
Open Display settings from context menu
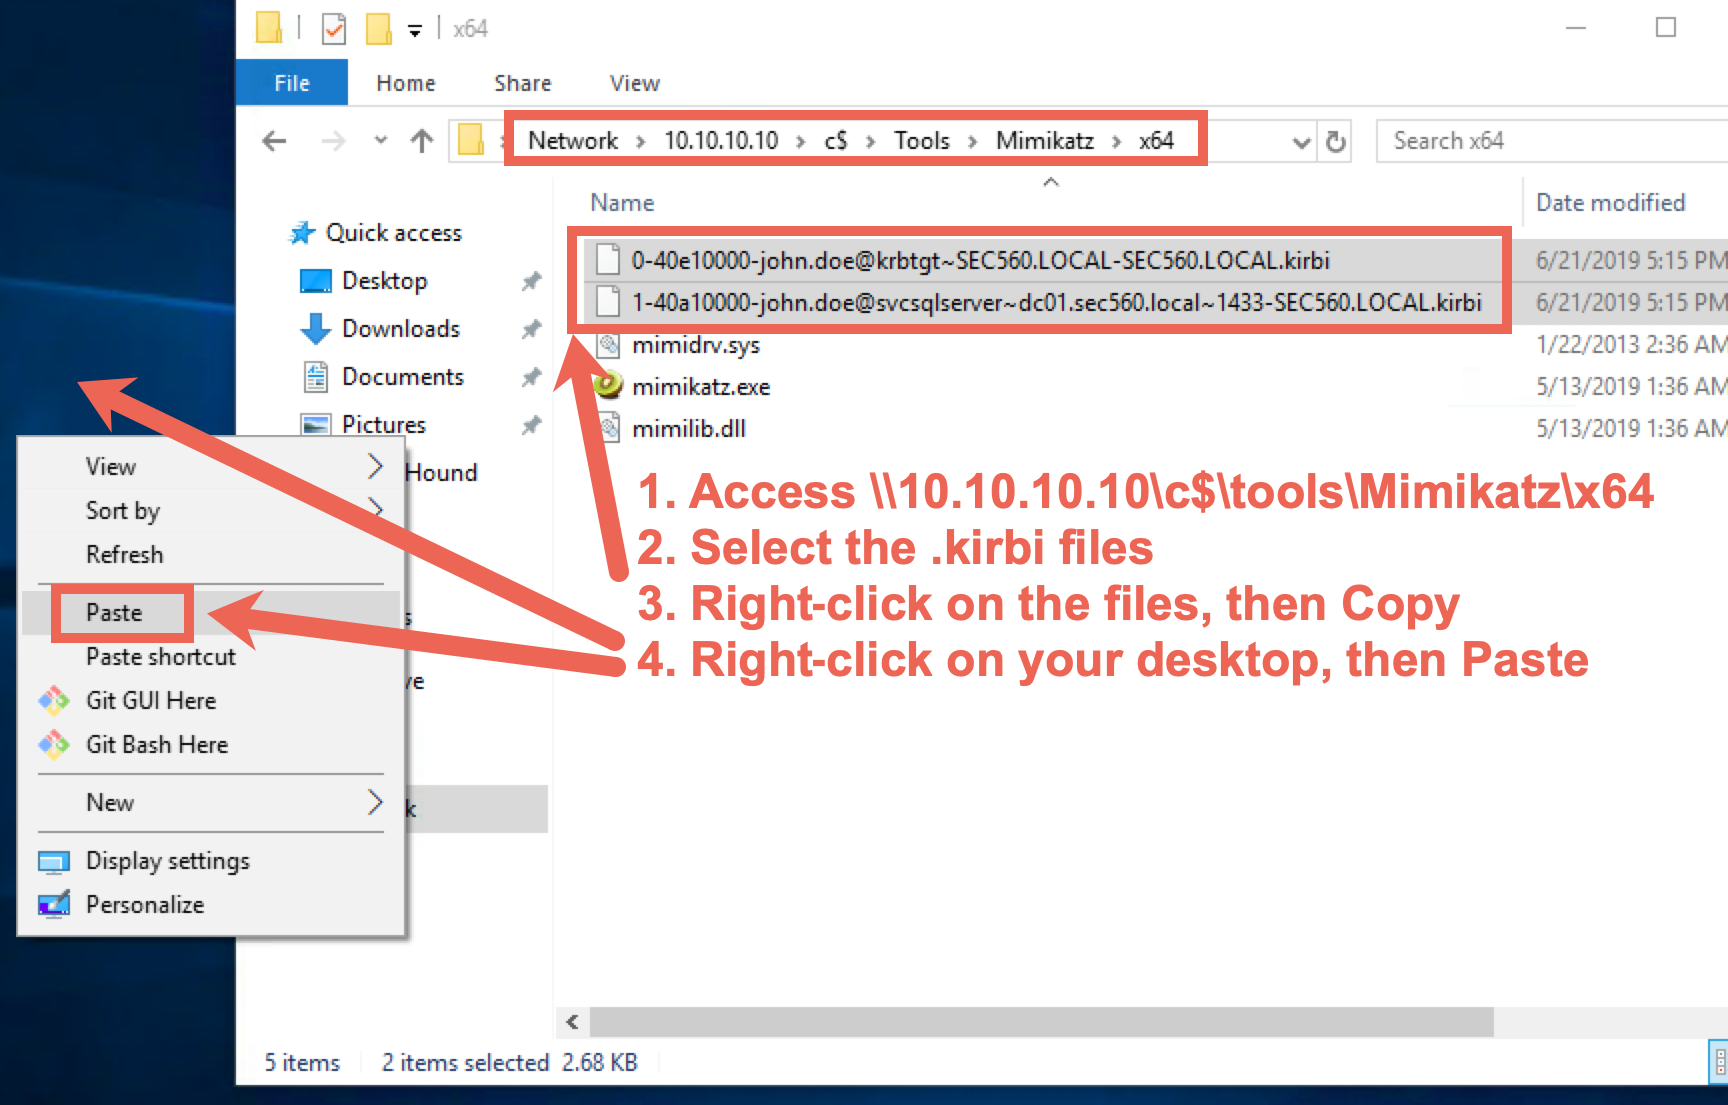click(x=167, y=861)
